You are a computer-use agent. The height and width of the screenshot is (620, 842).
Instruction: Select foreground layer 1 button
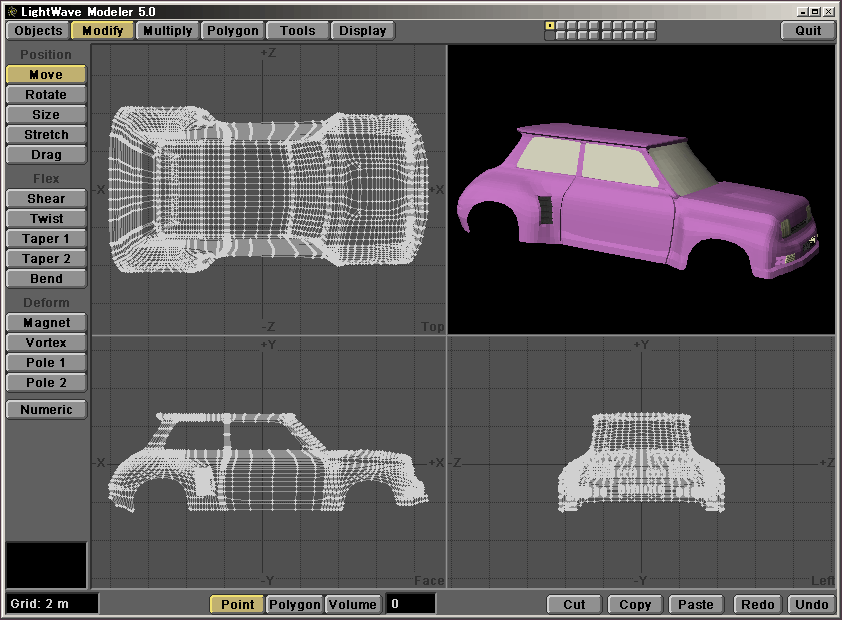click(x=549, y=25)
